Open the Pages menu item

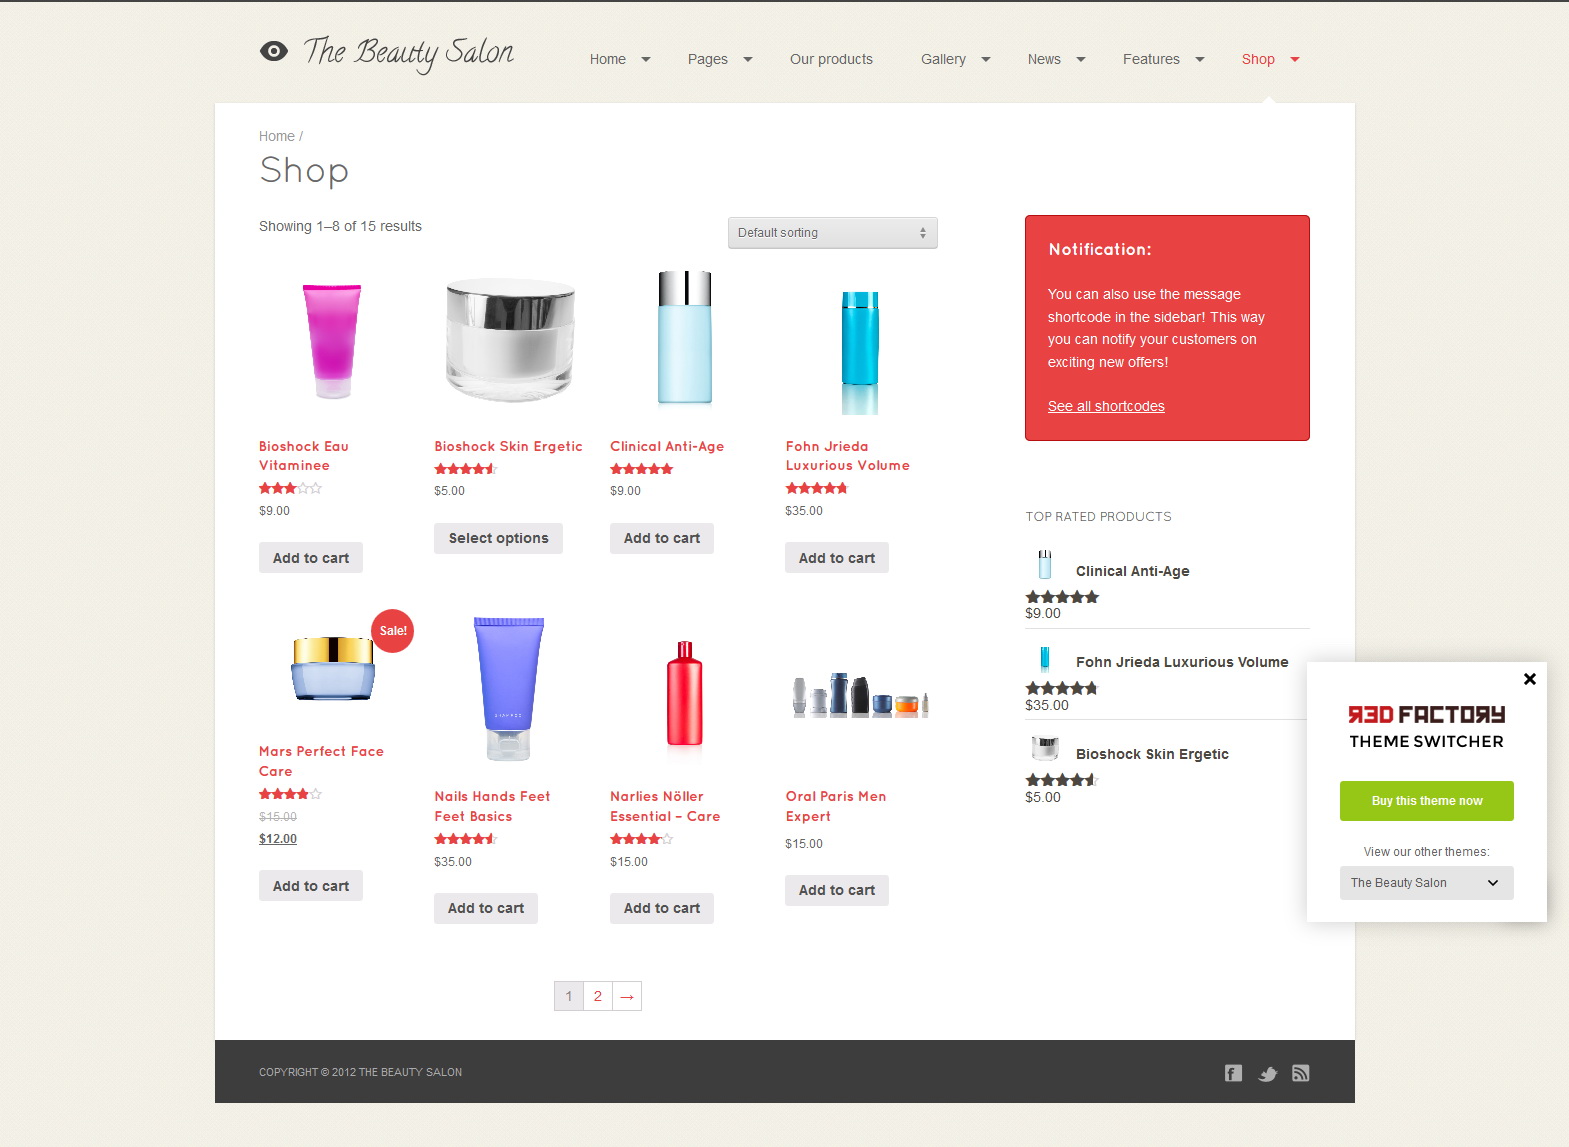708,59
